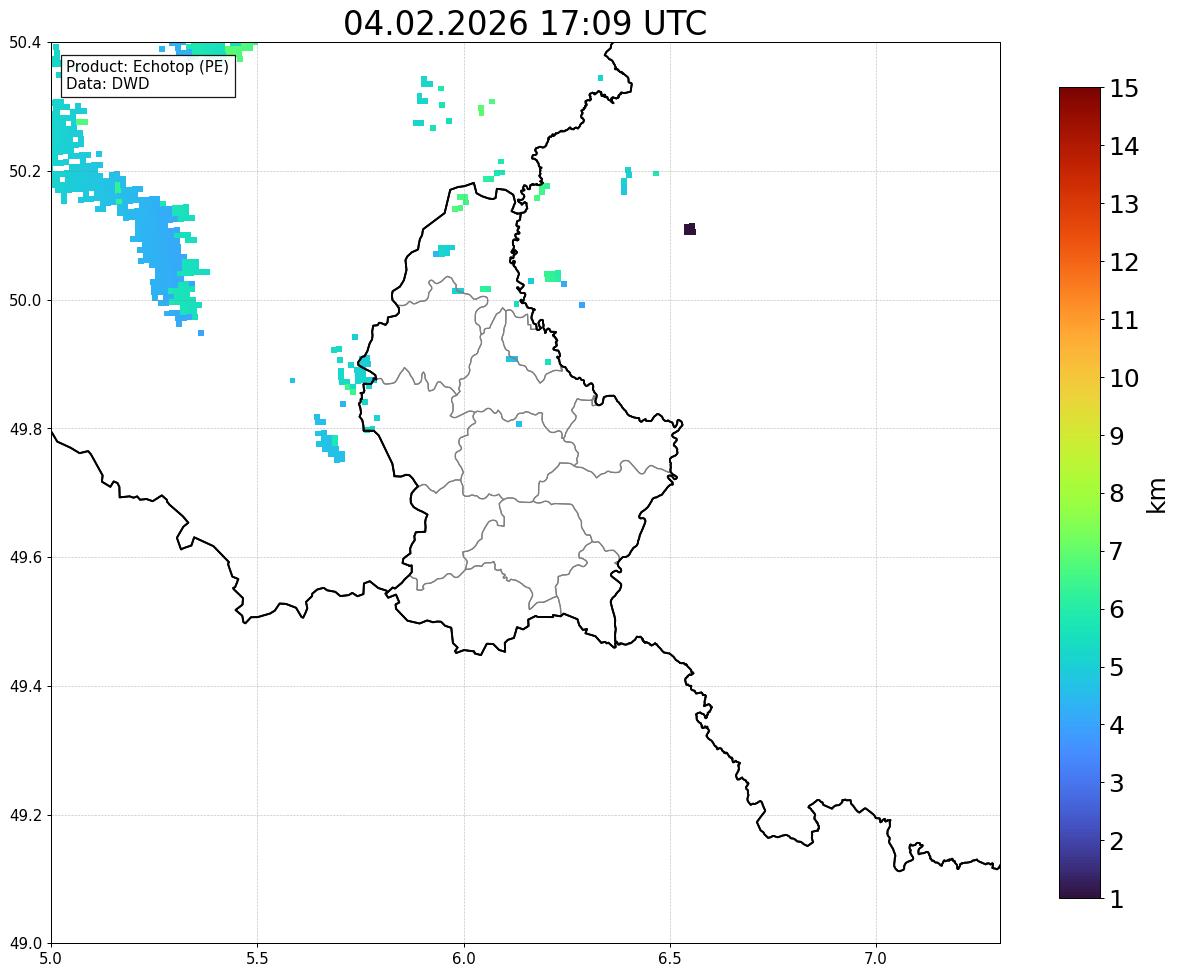Click the y-axis label "49.6"

(24, 557)
